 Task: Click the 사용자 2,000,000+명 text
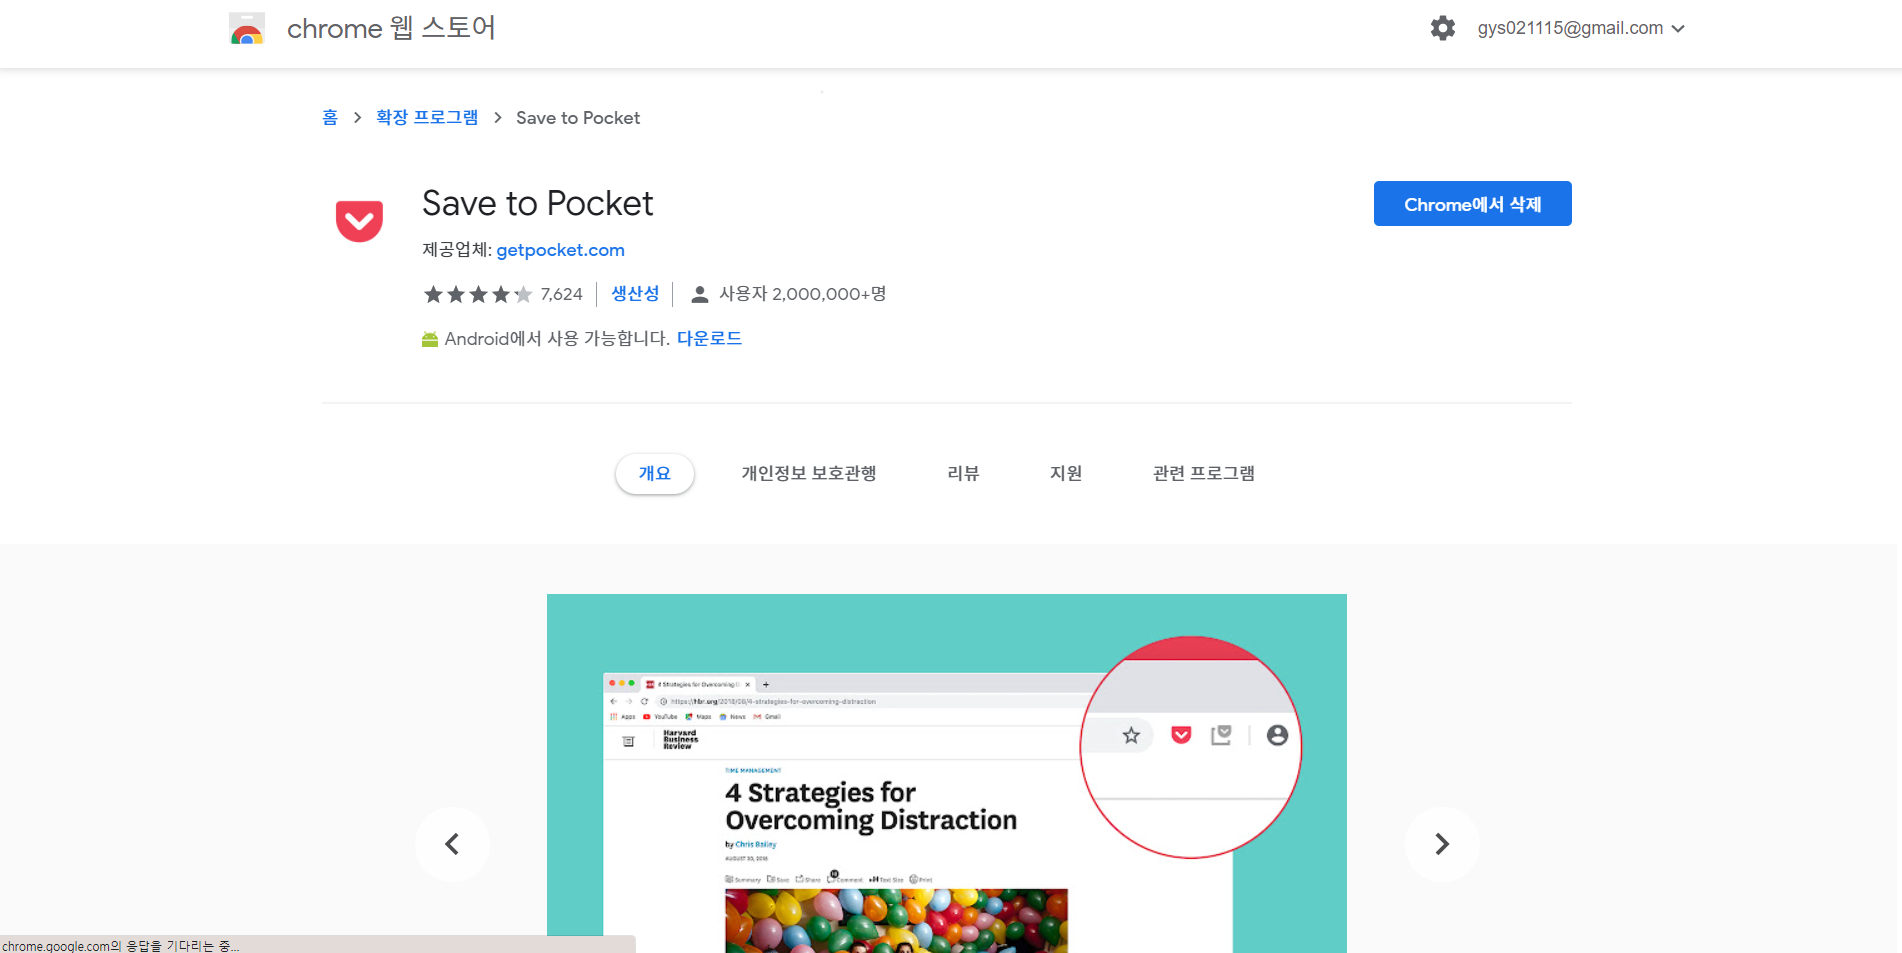point(803,294)
